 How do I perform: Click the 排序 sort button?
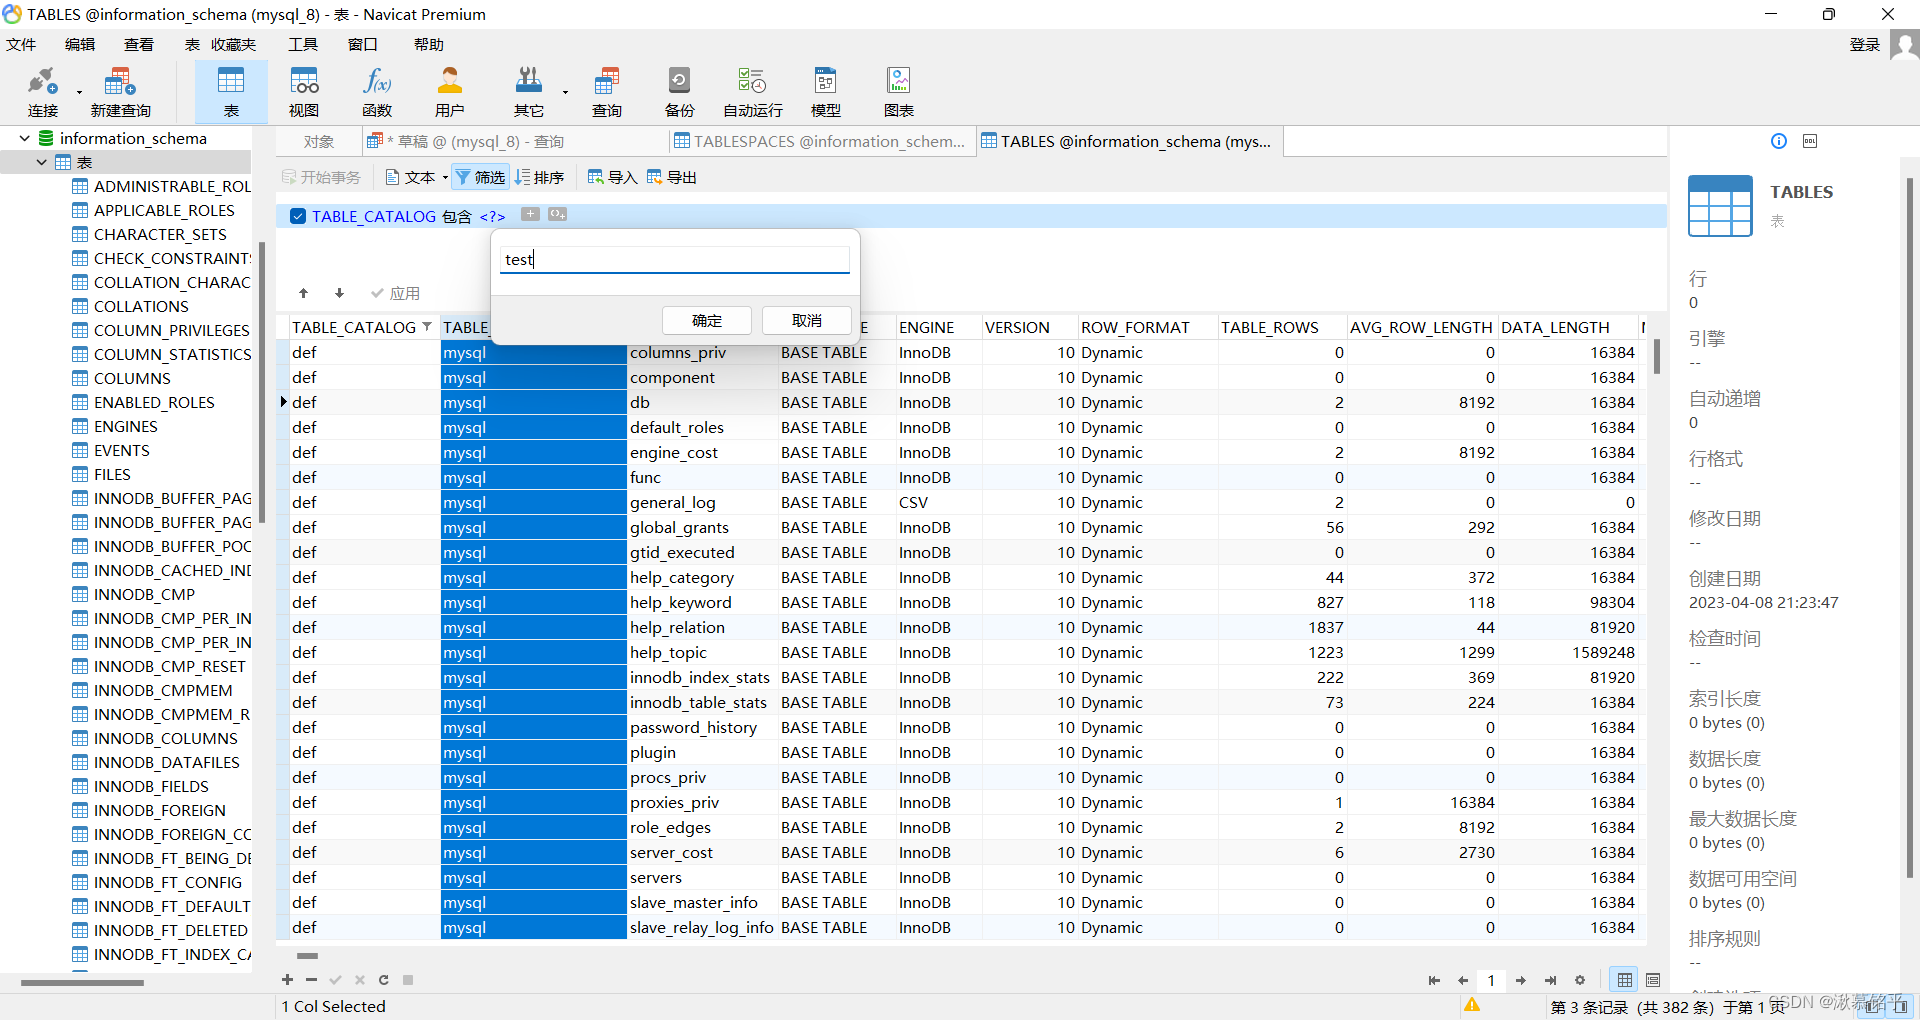(x=540, y=177)
